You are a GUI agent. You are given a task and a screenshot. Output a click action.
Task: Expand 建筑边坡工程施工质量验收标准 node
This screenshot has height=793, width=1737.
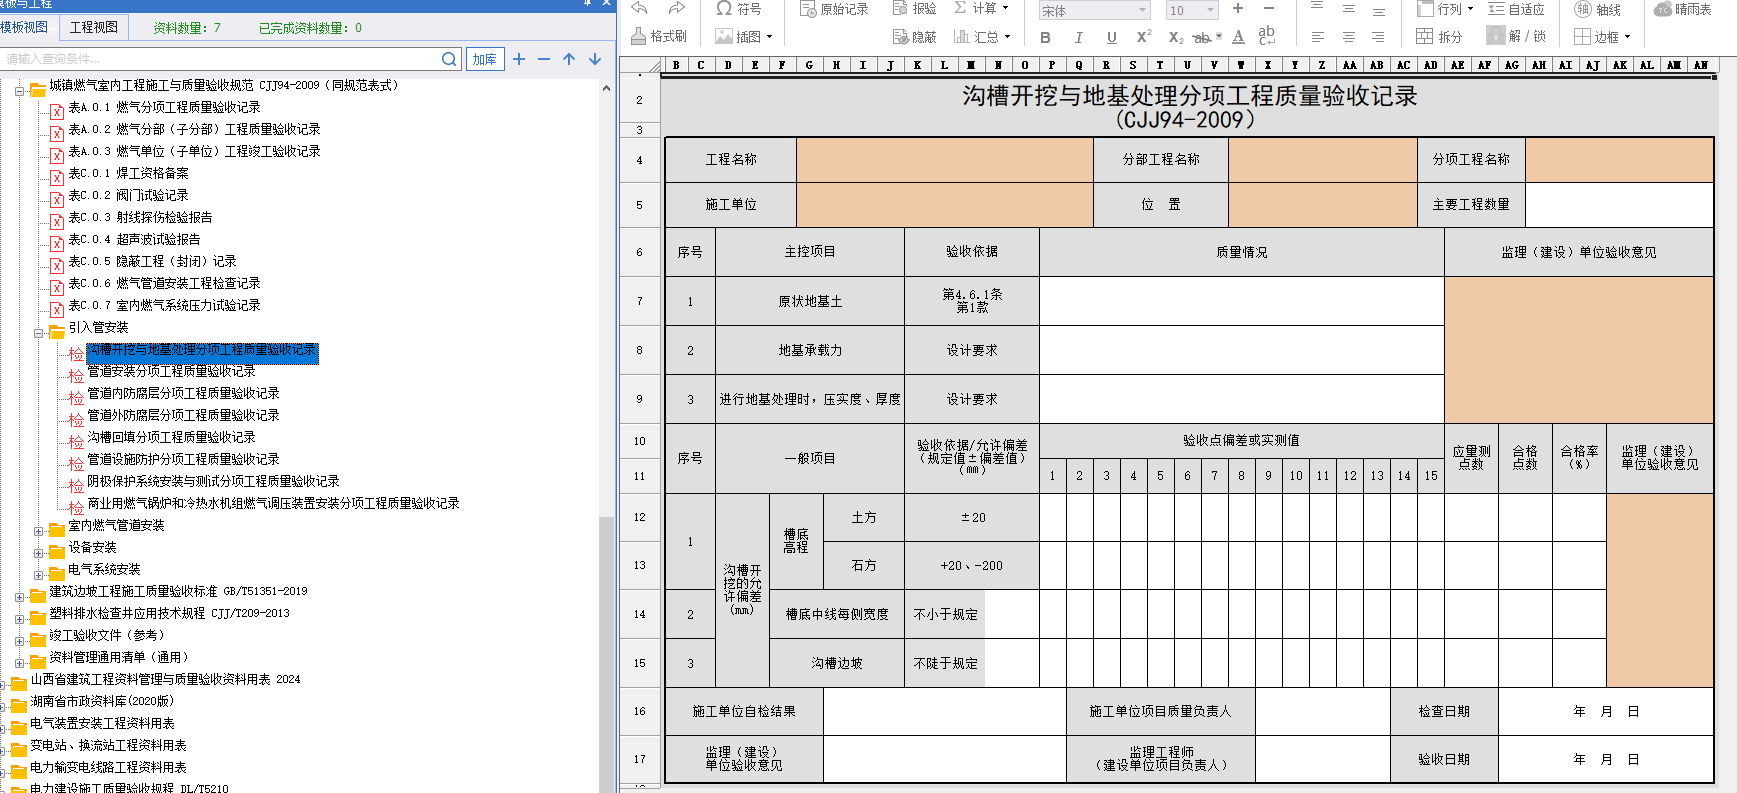click(x=19, y=597)
